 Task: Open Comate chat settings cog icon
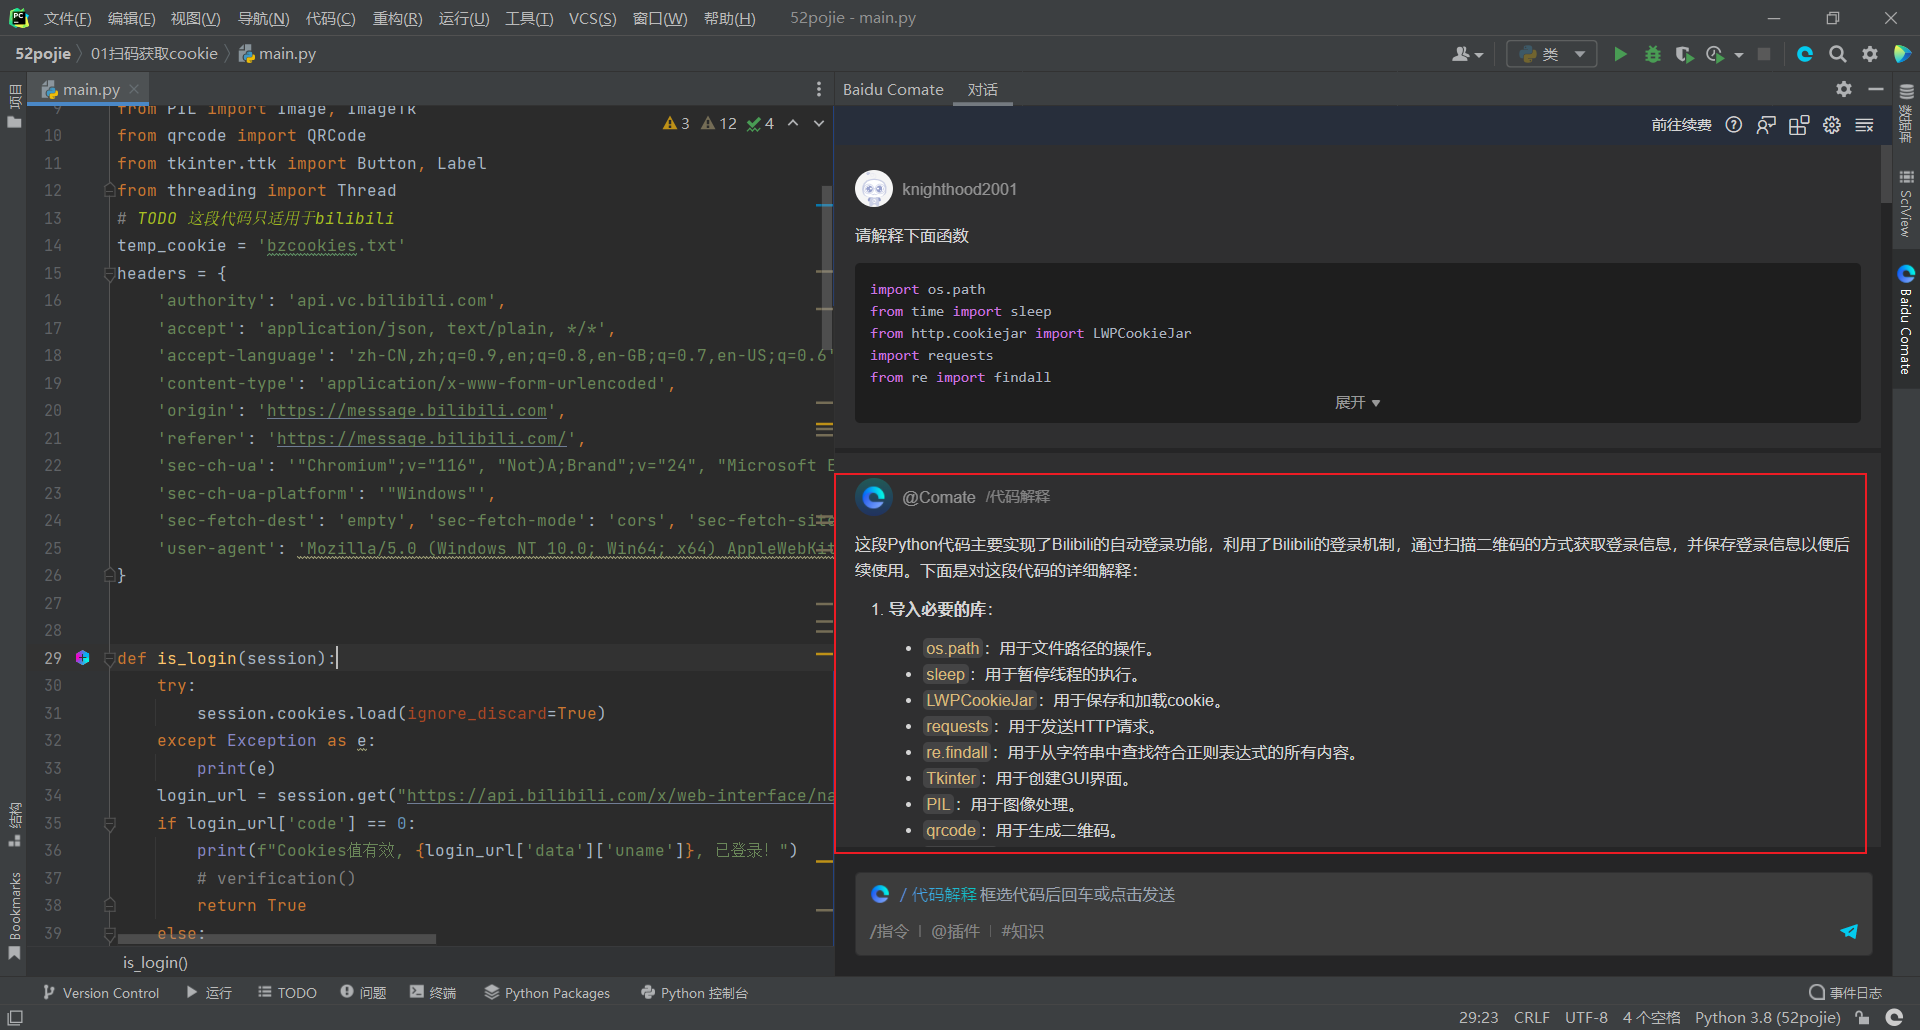click(1832, 125)
